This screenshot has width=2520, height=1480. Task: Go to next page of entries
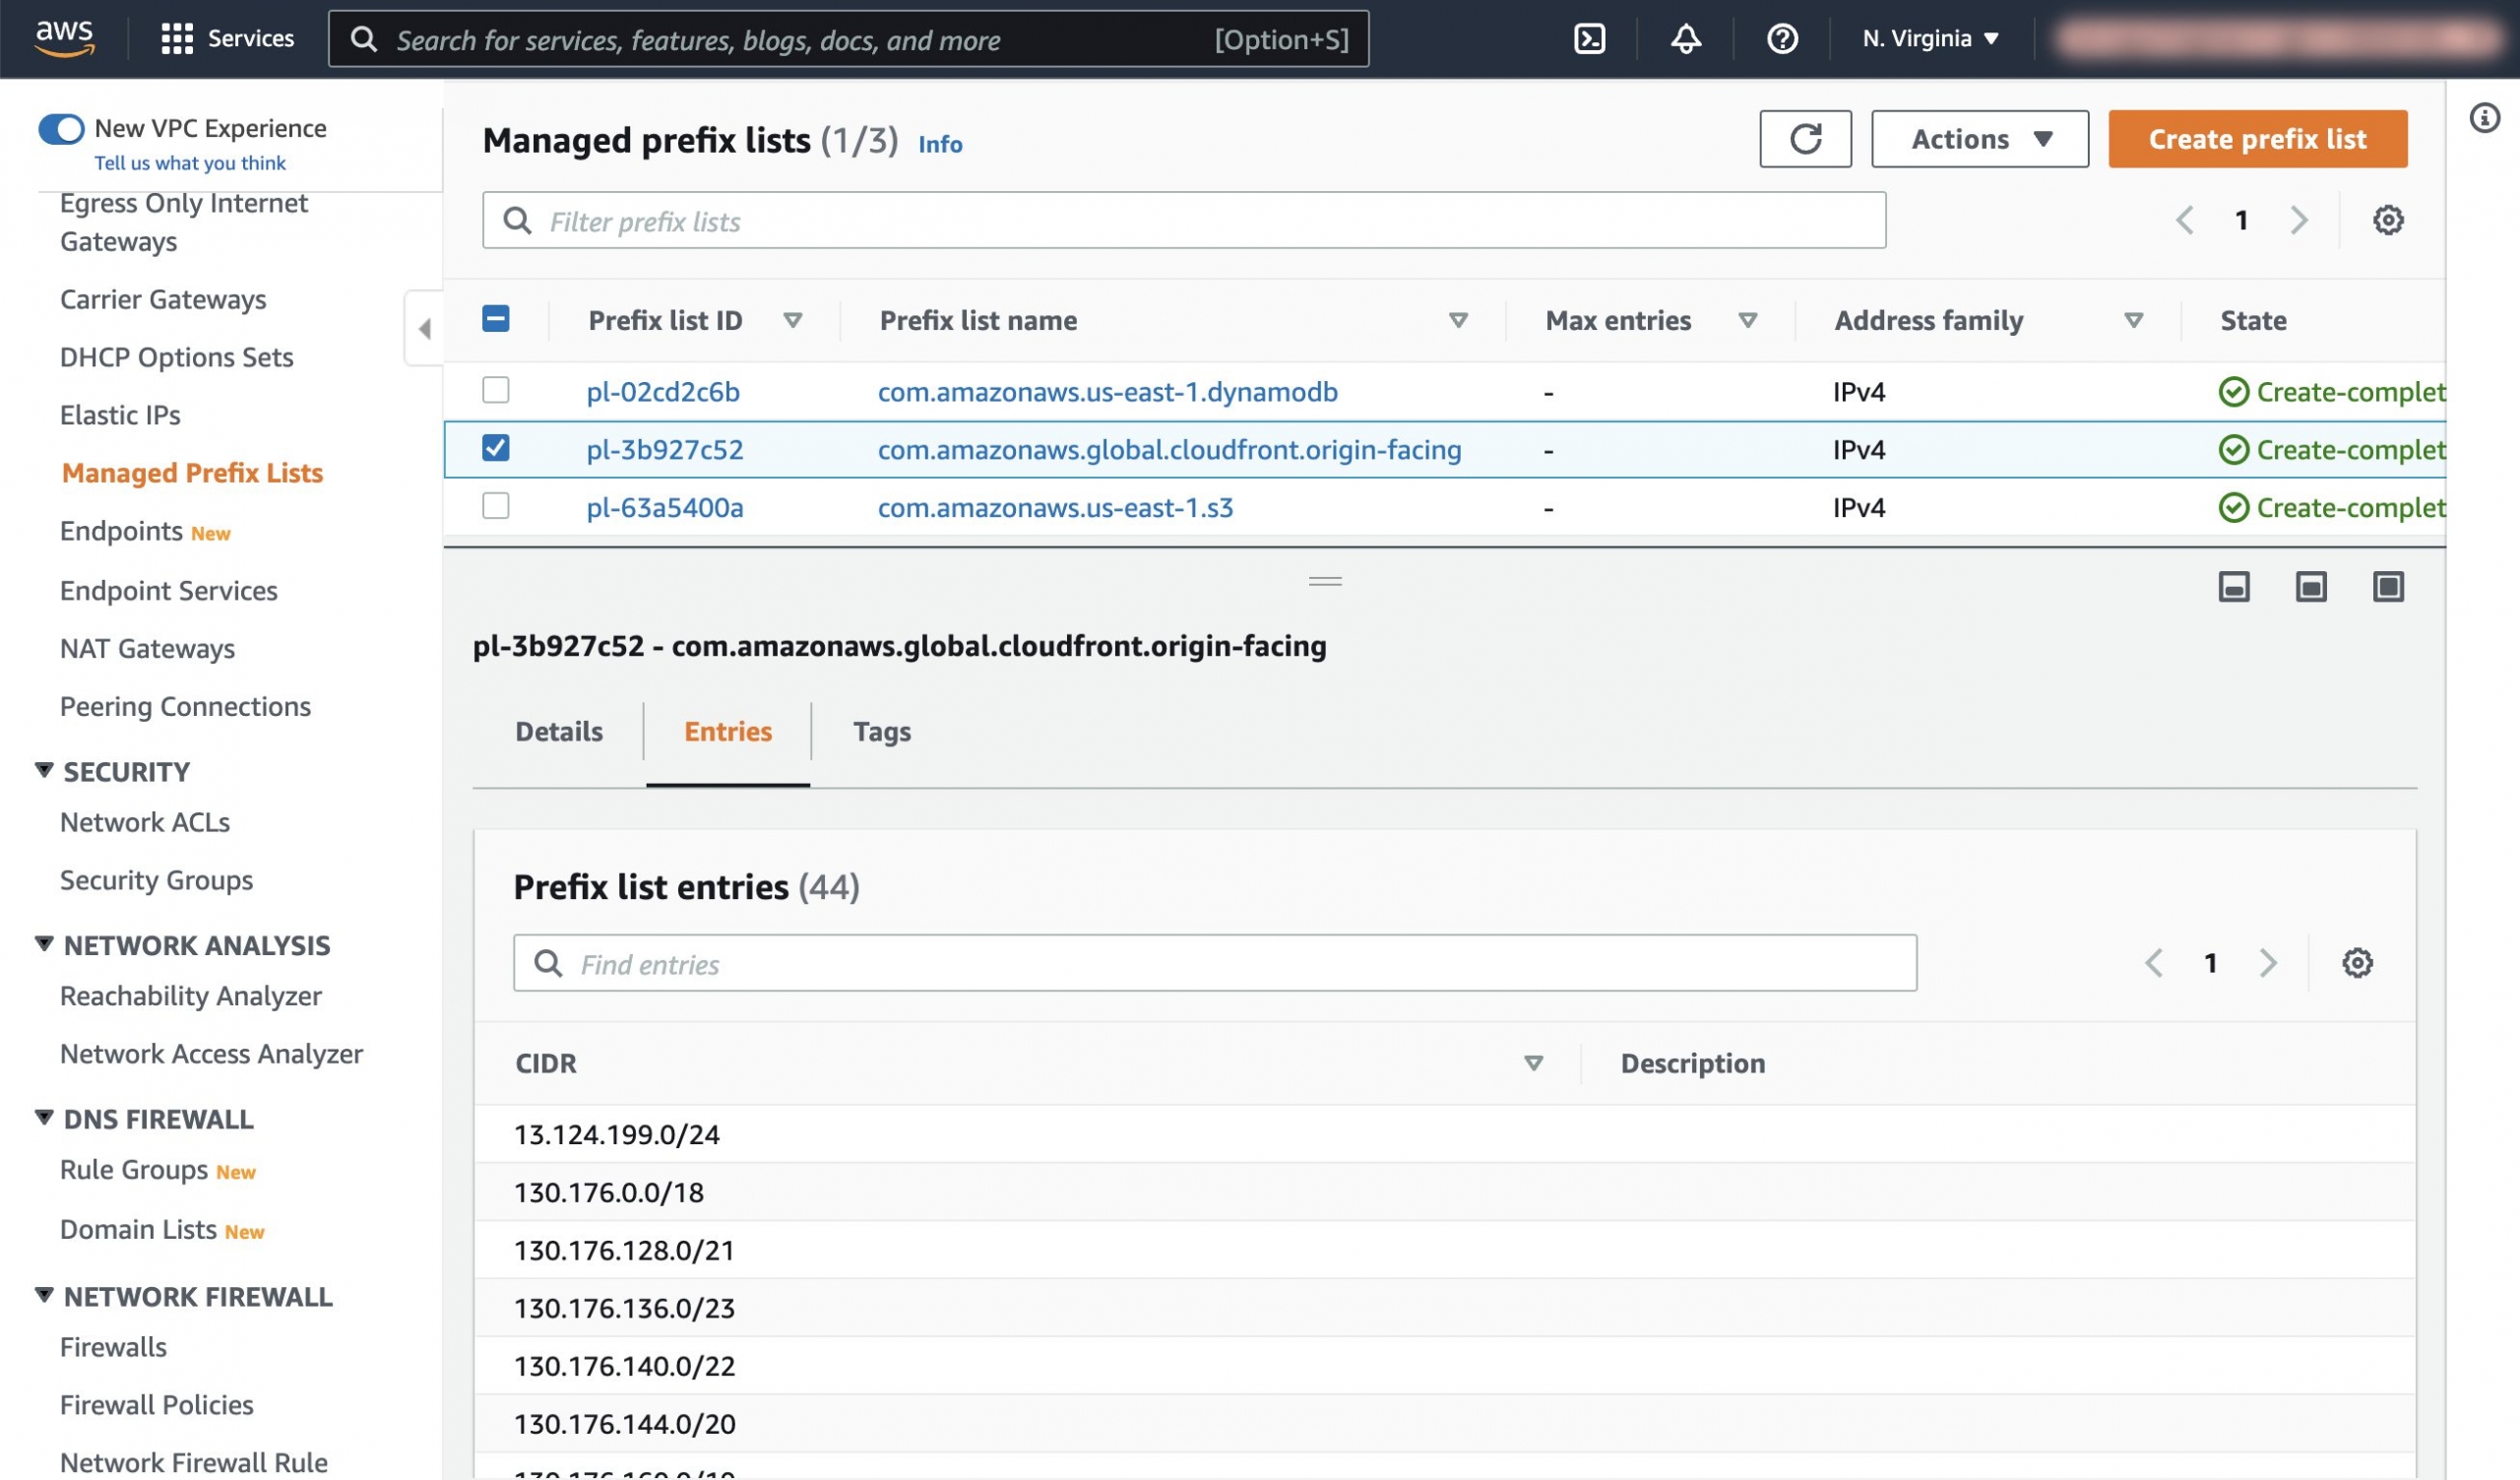[2267, 962]
